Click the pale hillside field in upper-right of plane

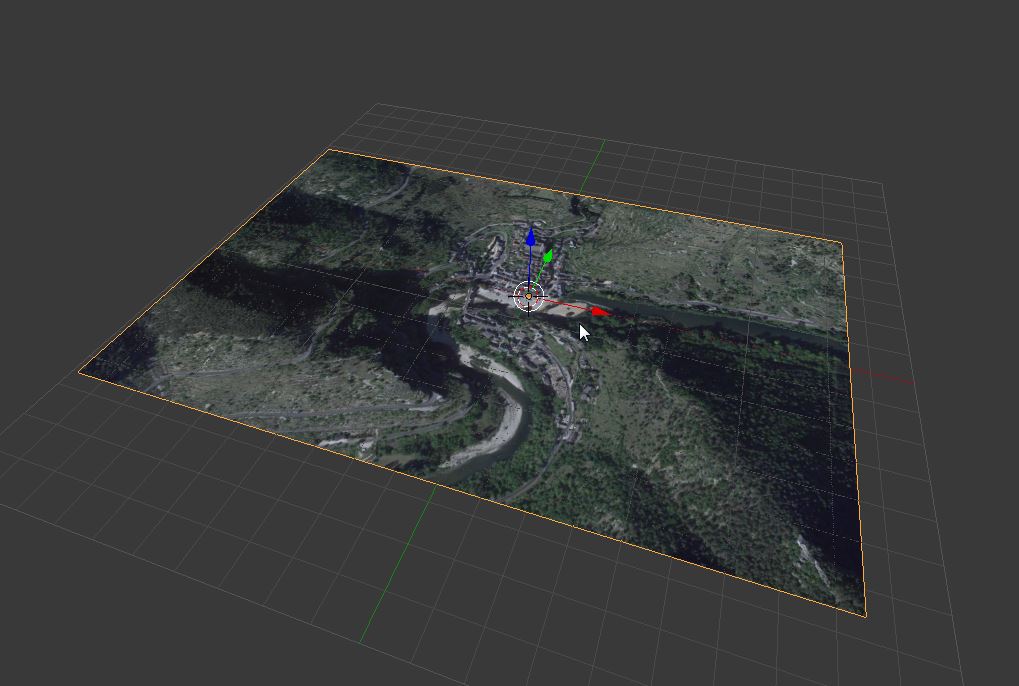[x=700, y=250]
